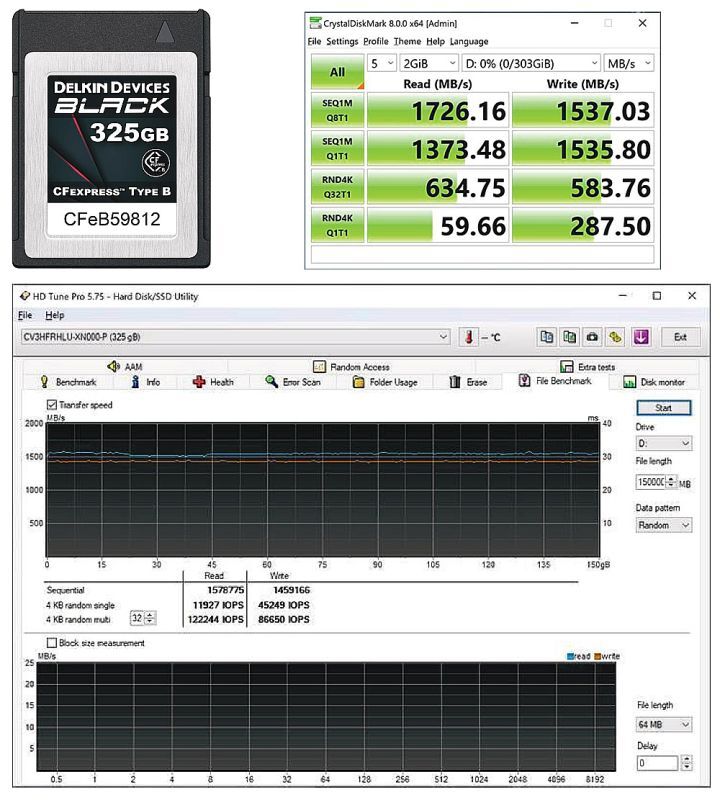The image size is (720, 800).
Task: Click the purple download arrow icon
Action: coord(641,337)
